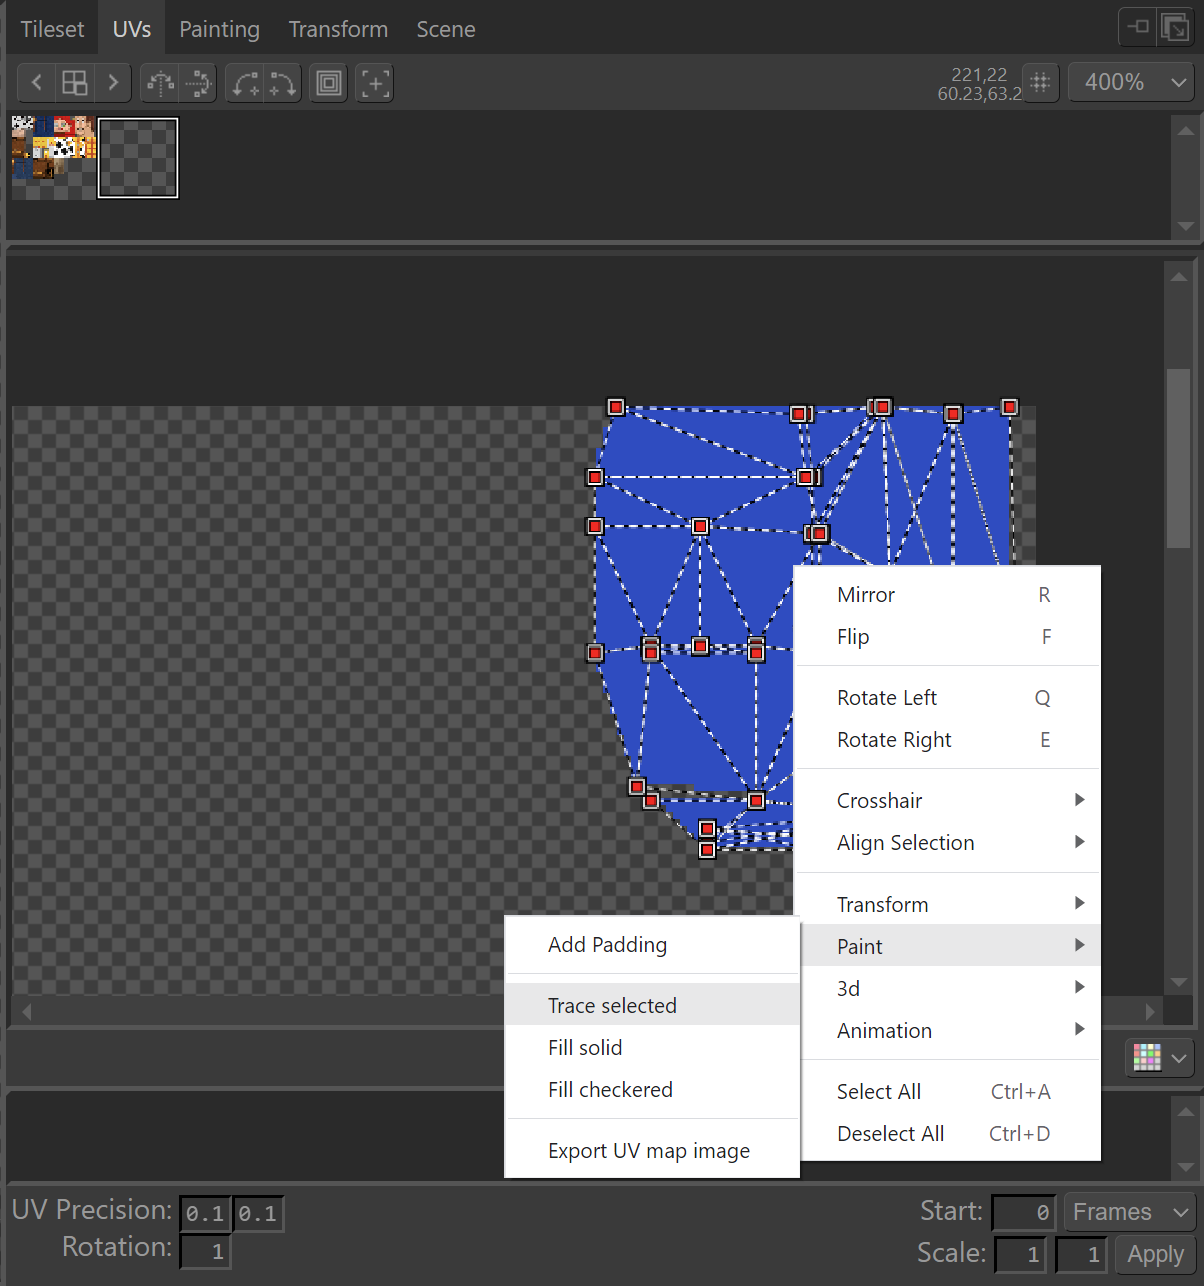Click the add padding nested-squares icon
Viewport: 1204px width, 1286px height.
pos(329,82)
